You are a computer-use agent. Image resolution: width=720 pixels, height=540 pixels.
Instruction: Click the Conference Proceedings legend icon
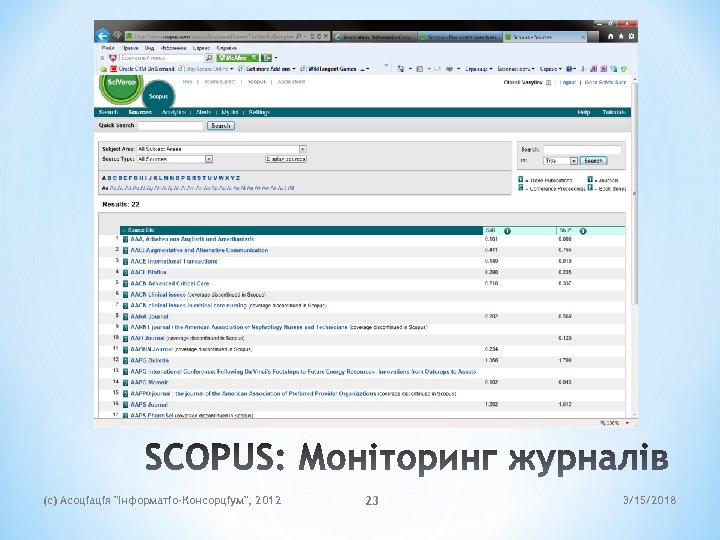[521, 188]
